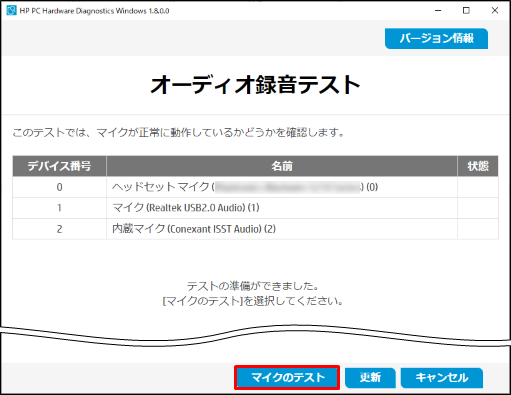Viewport: 511px width, 395px height.
Task: Select the 内蔵マイク (Conexant ISST Audio) row
Action: click(x=255, y=229)
